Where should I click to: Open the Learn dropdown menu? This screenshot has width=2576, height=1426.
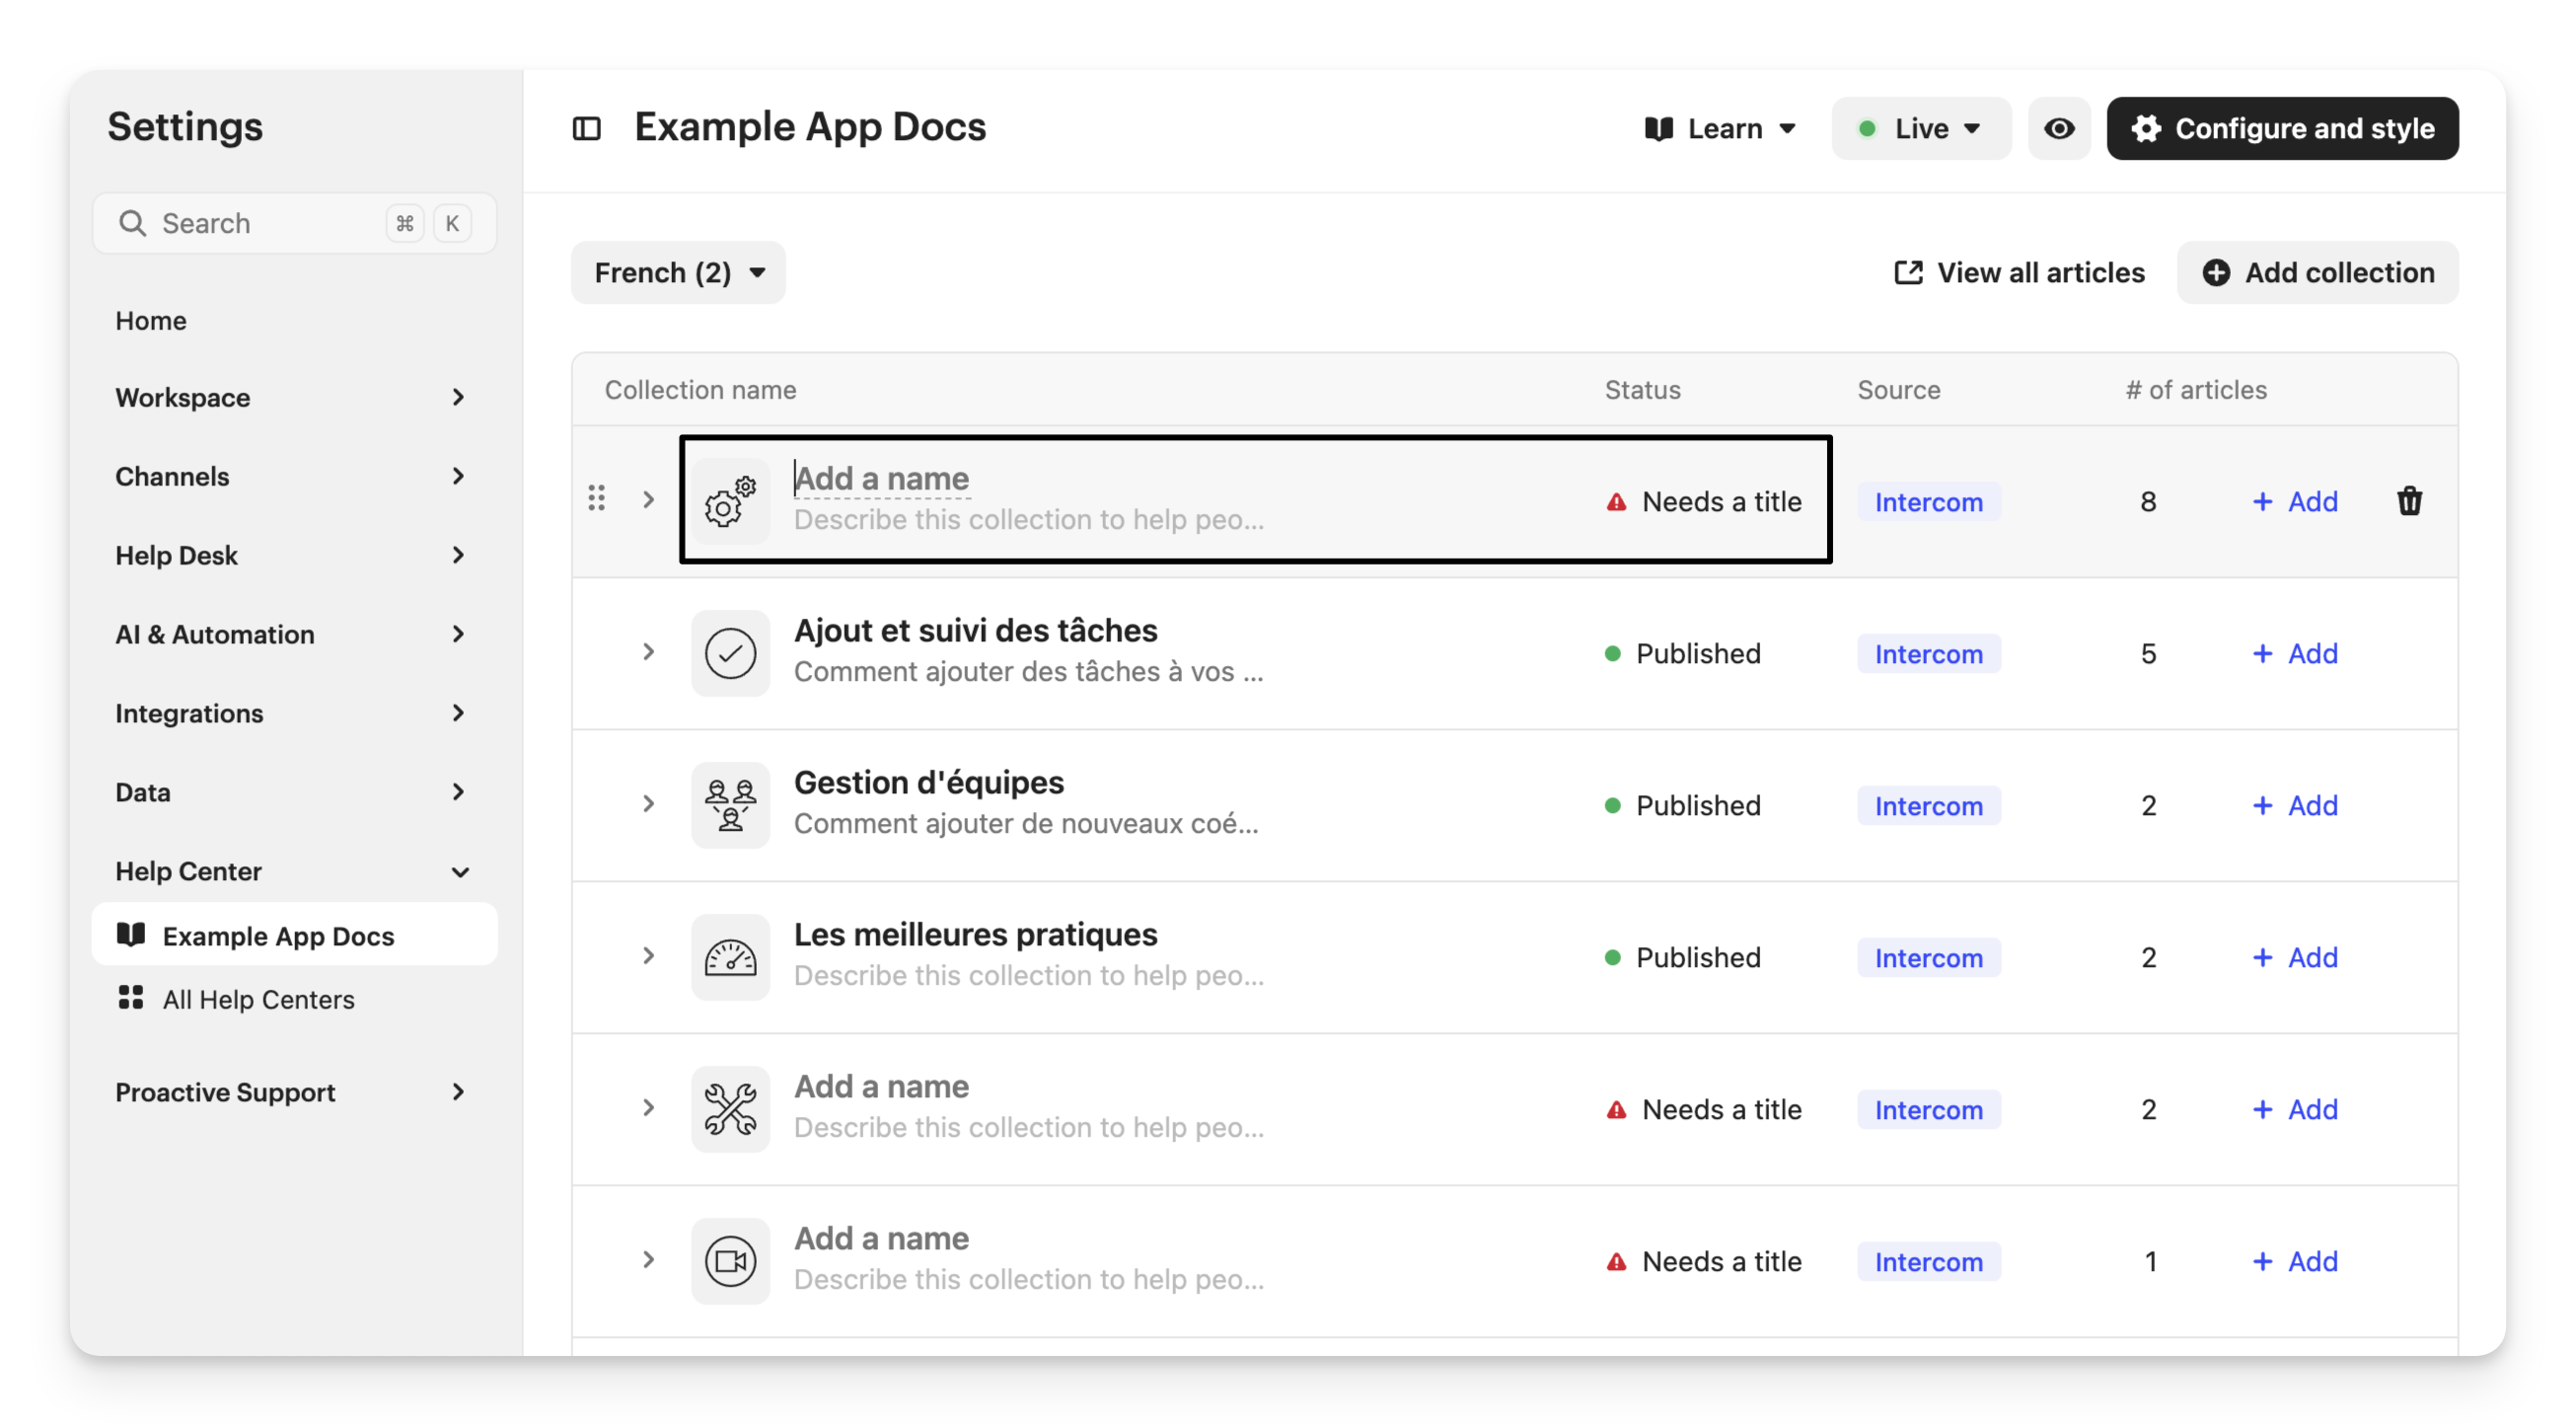(1720, 128)
